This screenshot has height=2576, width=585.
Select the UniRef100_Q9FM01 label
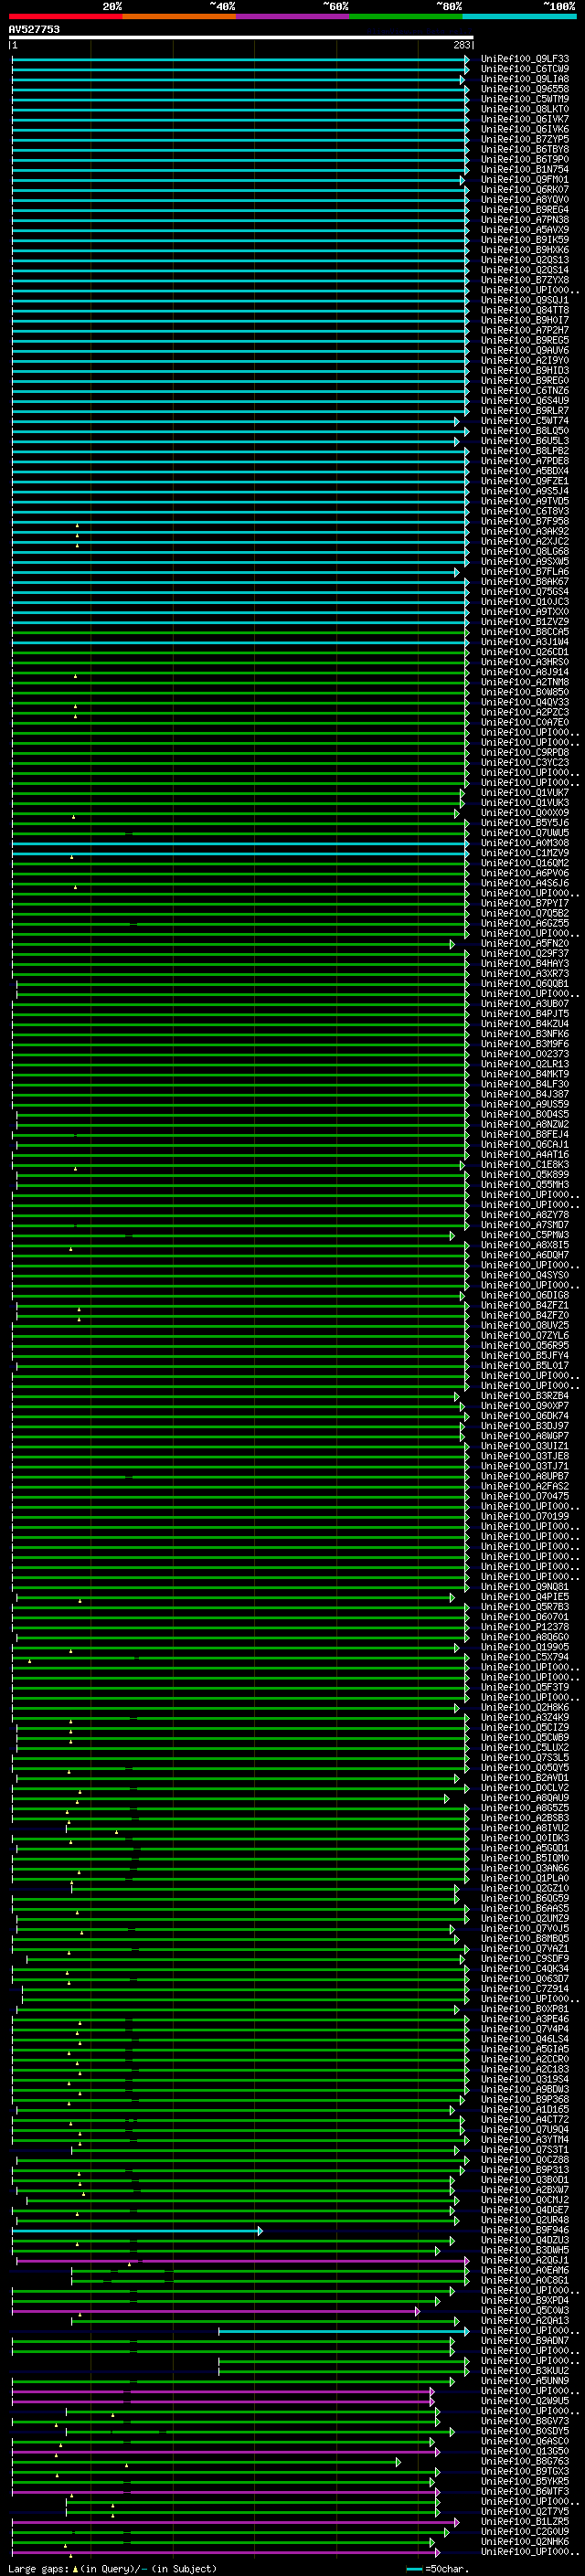tap(525, 180)
